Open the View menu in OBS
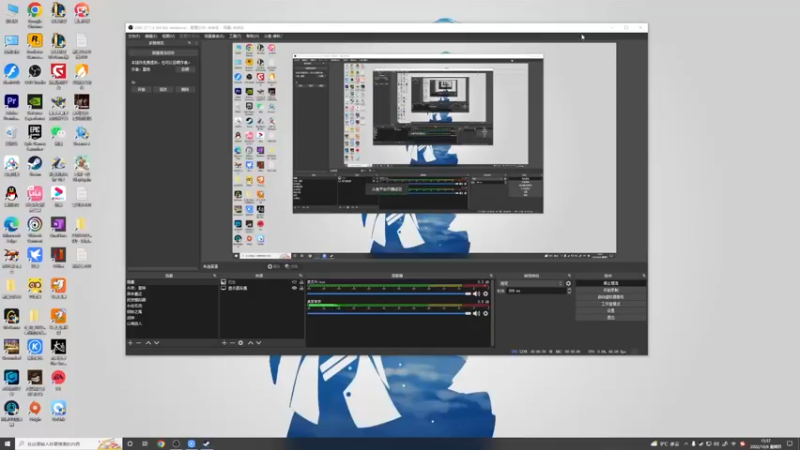The width and height of the screenshot is (800, 450). click(x=168, y=36)
